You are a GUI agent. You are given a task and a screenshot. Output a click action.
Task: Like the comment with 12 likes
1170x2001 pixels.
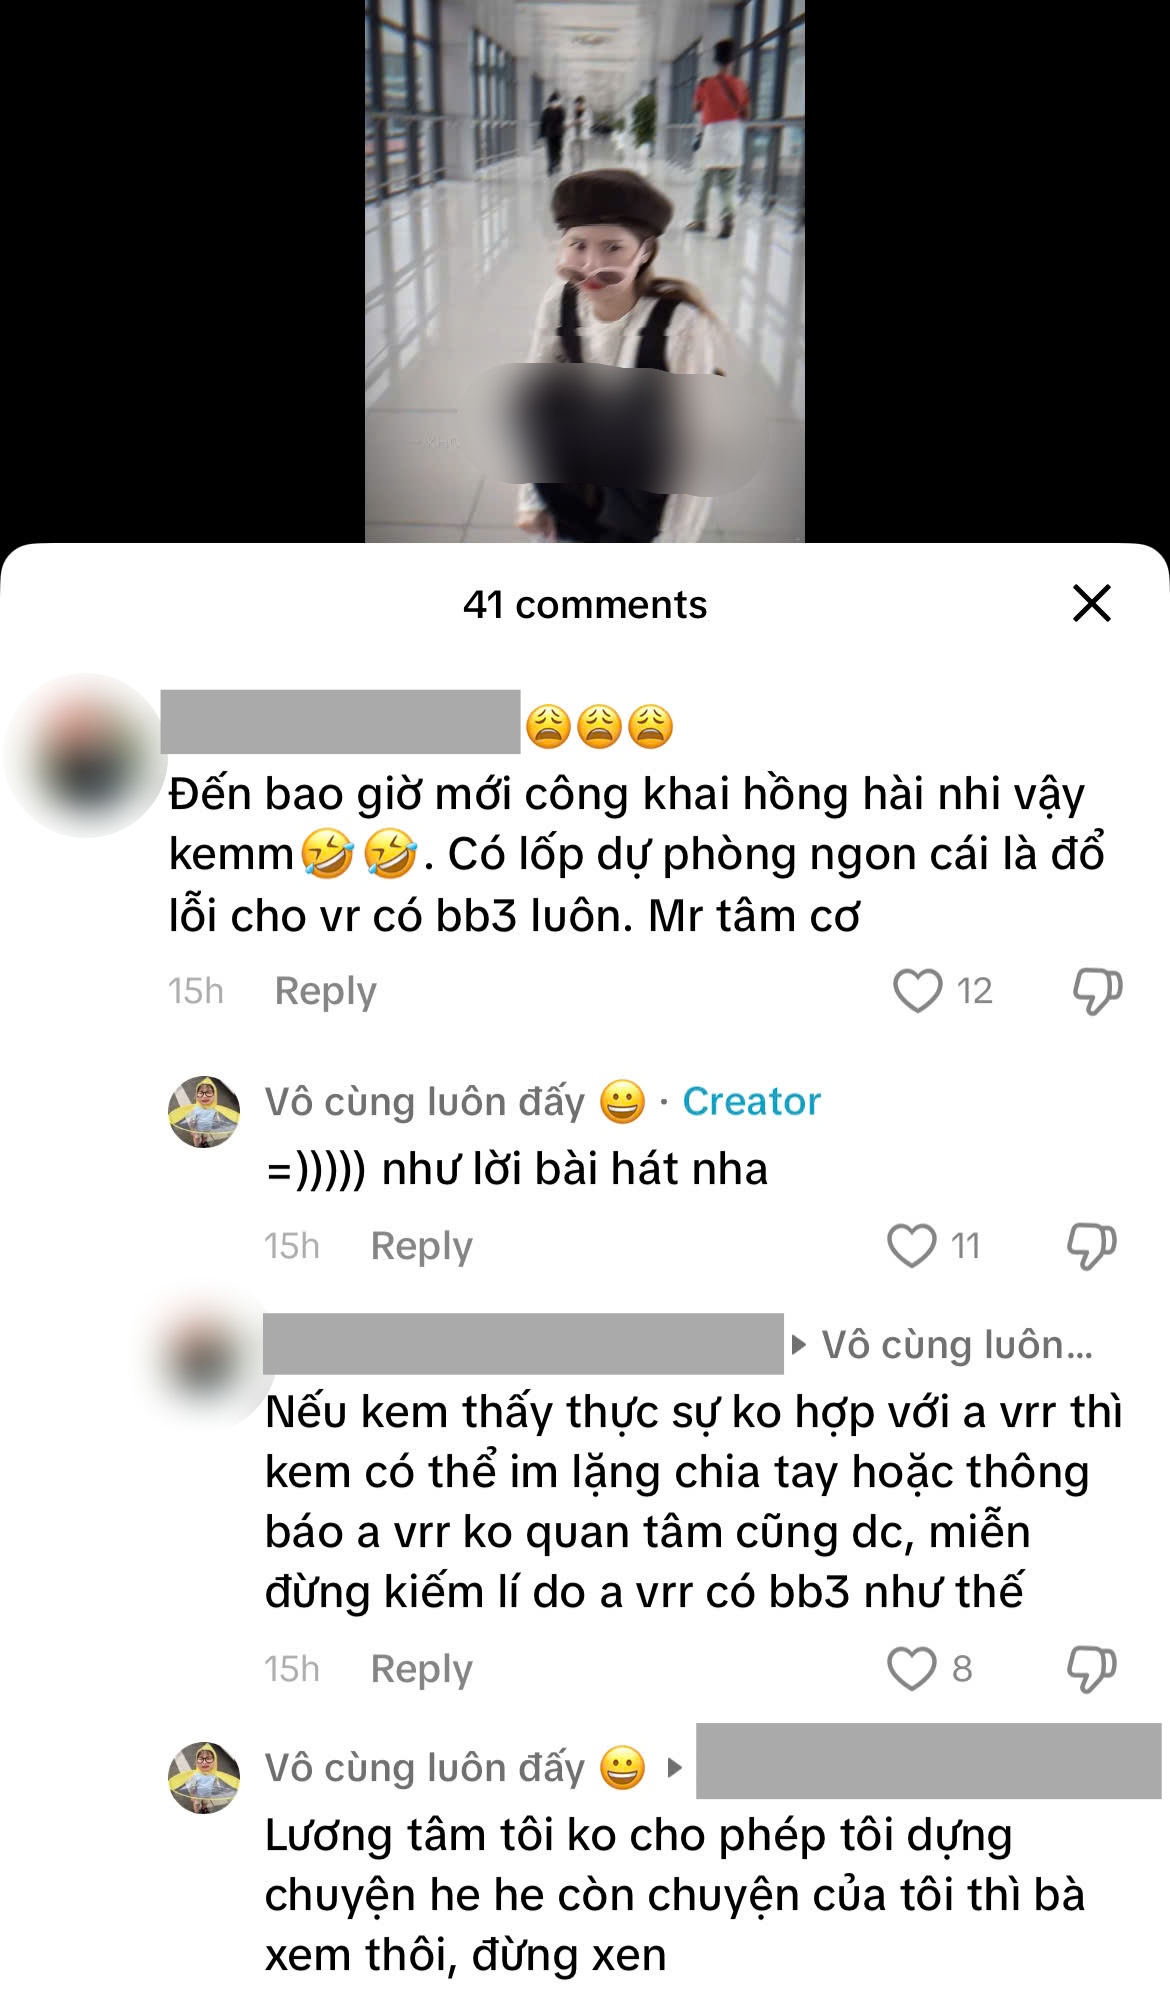917,991
